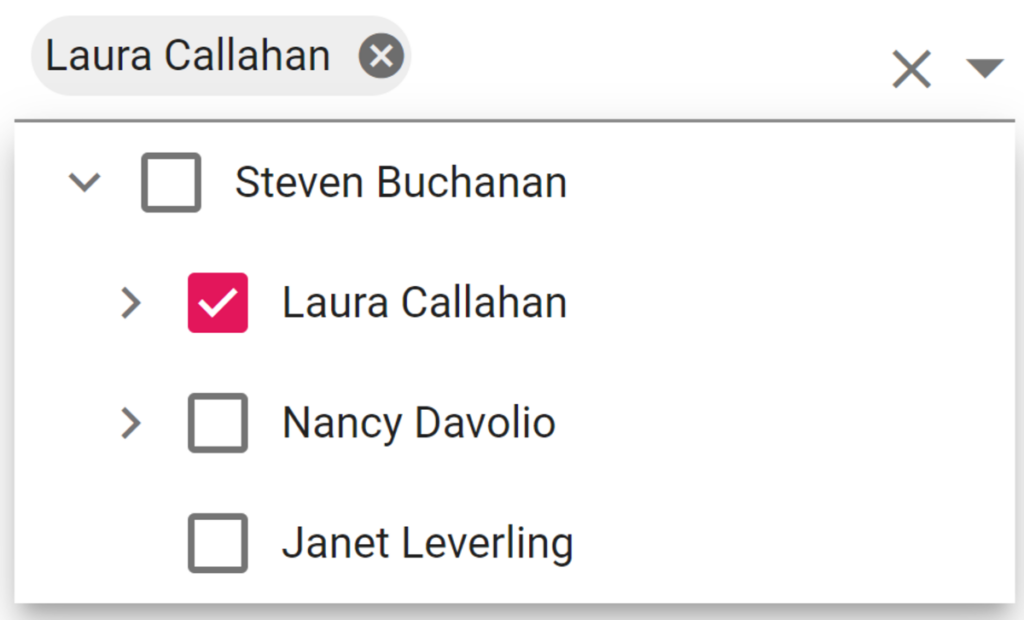
Task: Click the circular remove icon inside the tag
Action: point(381,56)
